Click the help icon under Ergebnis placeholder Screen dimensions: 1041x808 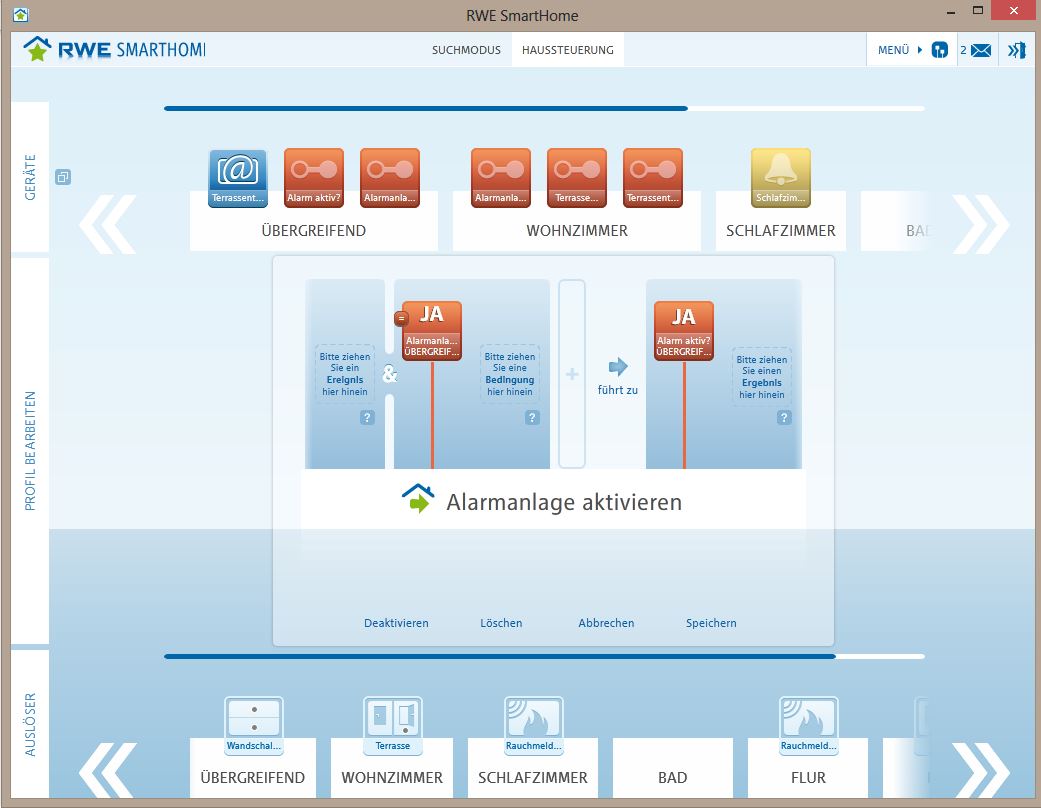784,418
